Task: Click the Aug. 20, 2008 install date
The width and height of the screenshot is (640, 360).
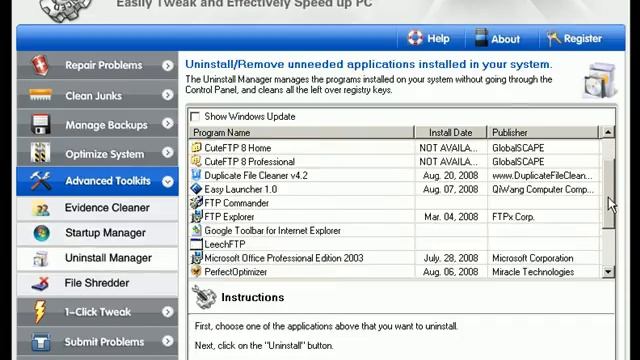Action: (451, 176)
